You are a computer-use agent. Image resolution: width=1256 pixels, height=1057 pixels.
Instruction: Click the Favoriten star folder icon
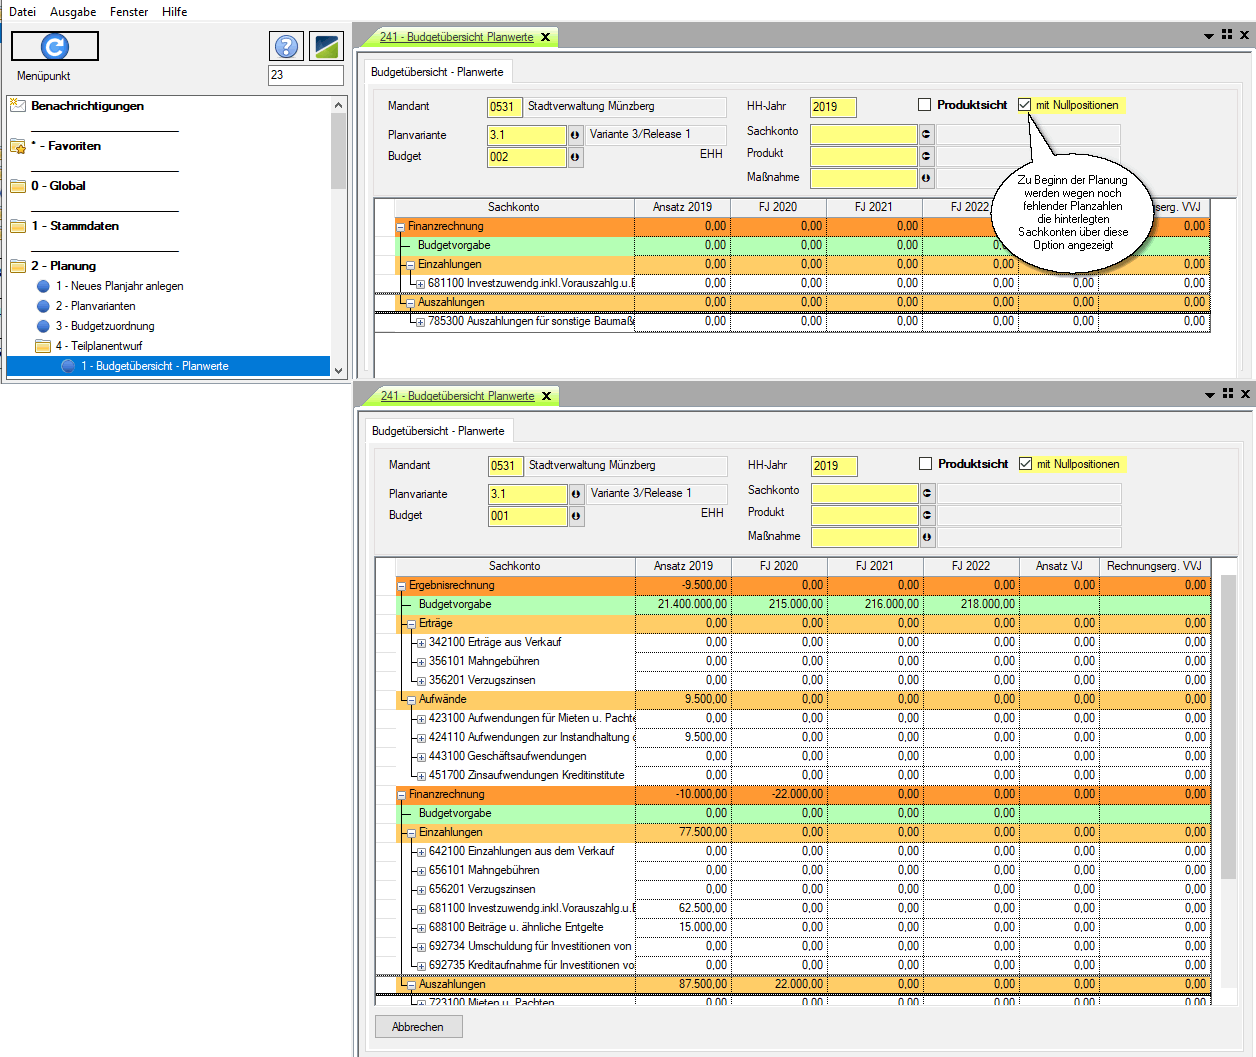coord(18,146)
